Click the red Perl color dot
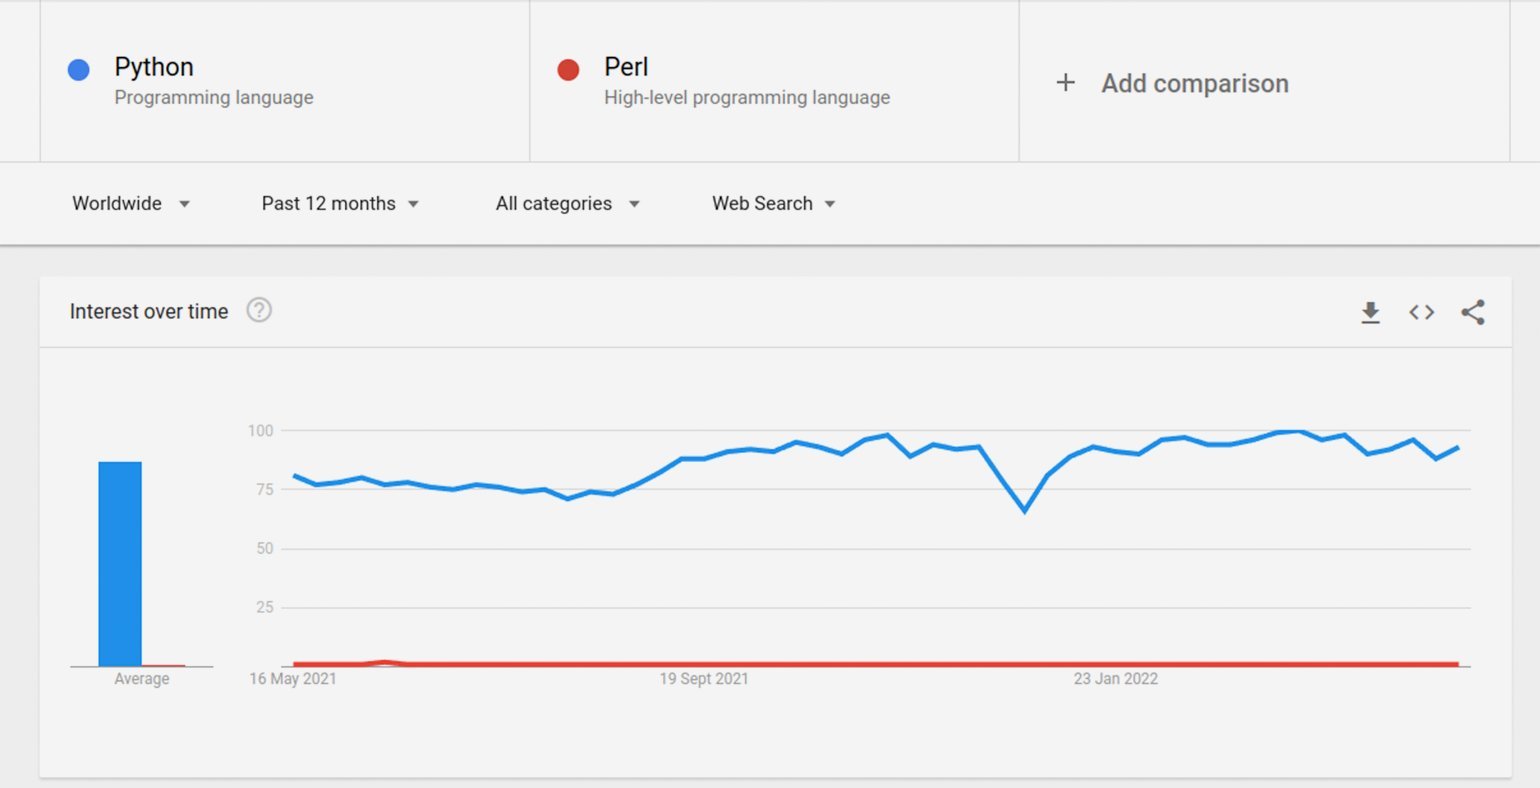The image size is (1540, 788). click(568, 69)
